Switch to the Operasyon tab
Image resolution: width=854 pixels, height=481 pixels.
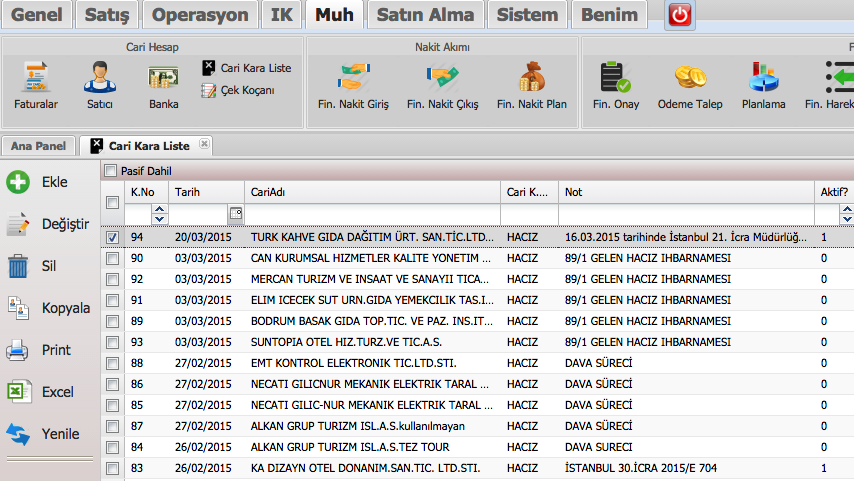(x=200, y=15)
